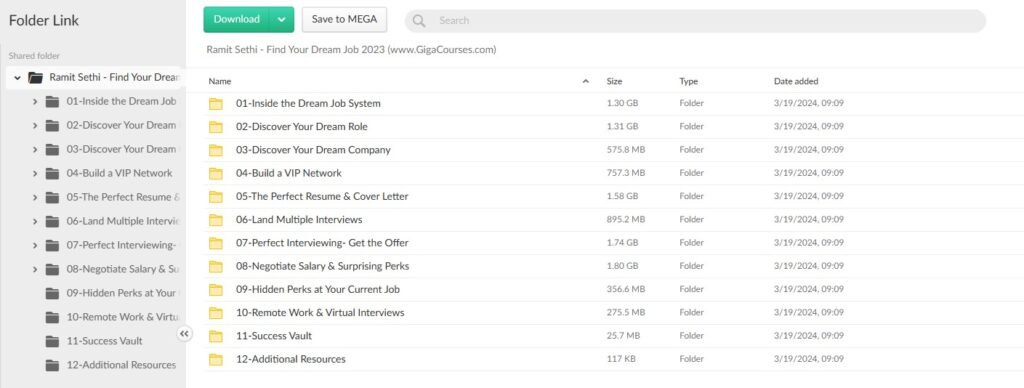The height and width of the screenshot is (388, 1024).
Task: Click yellow folder icon of 08-Negotiate Salary
Action: coord(216,267)
